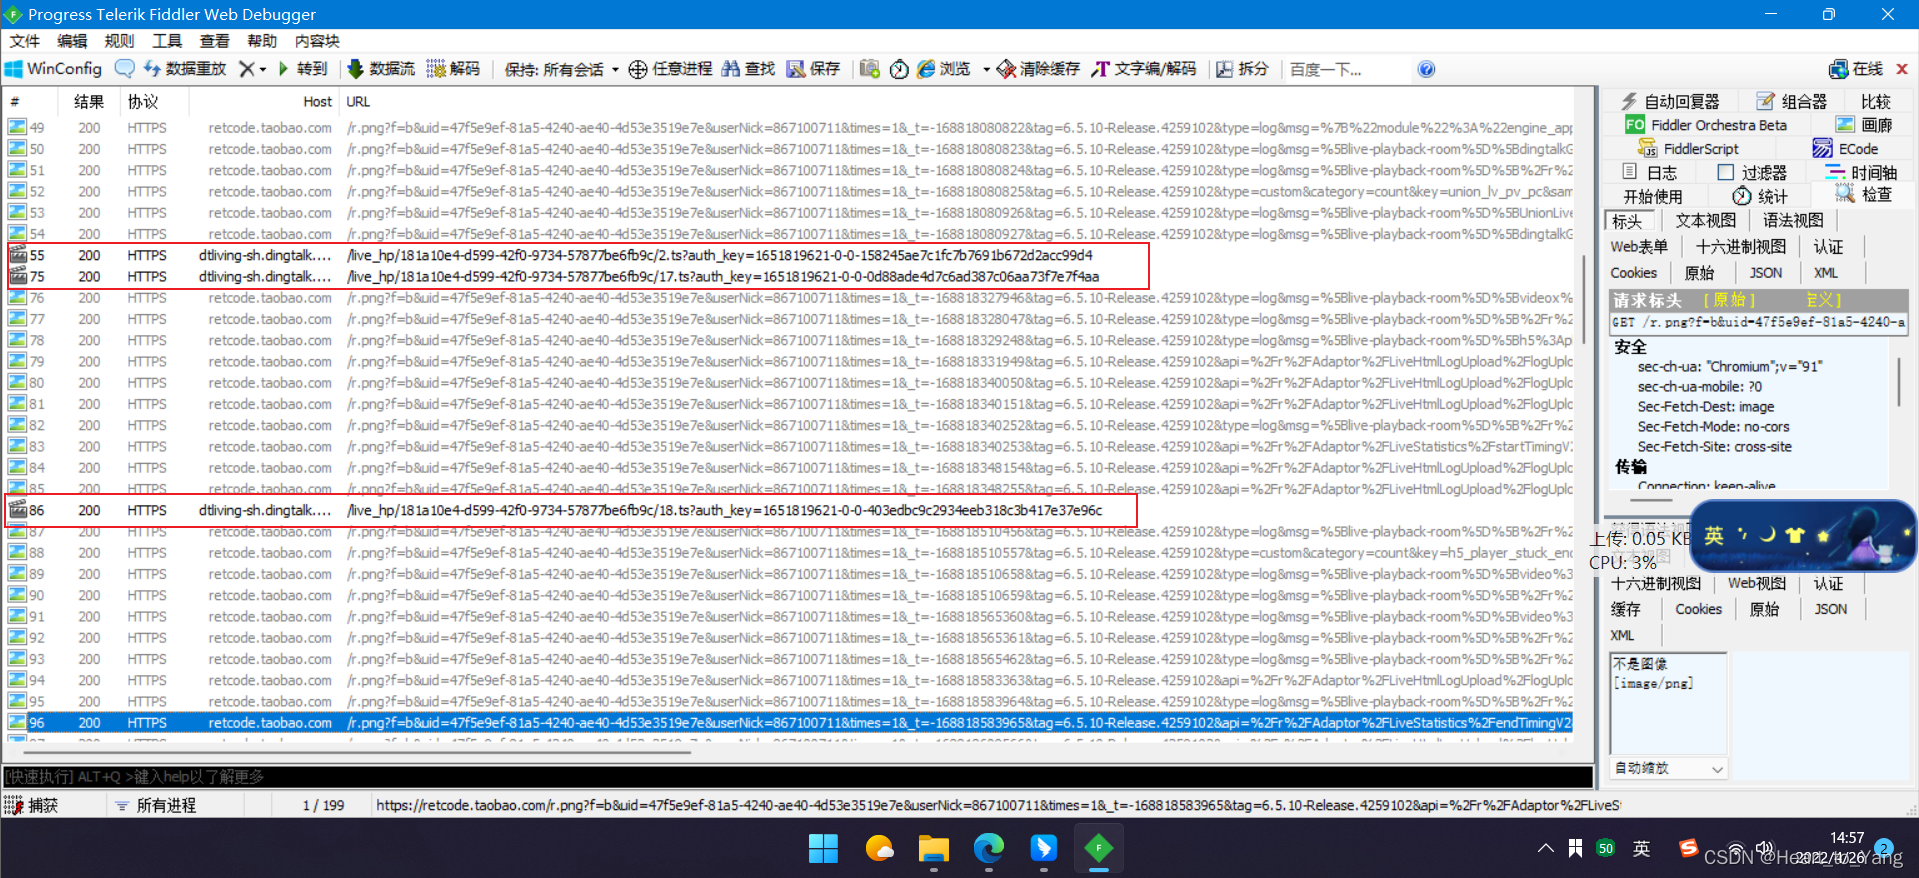This screenshot has height=878, width=1919.
Task: Toggle 解码 (Decode) in the toolbar
Action: [453, 69]
